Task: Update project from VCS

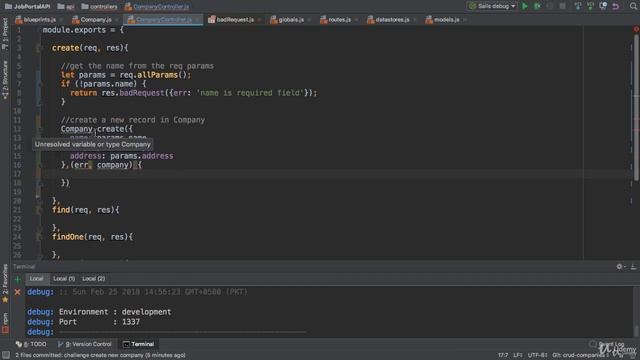Action: click(x=578, y=6)
